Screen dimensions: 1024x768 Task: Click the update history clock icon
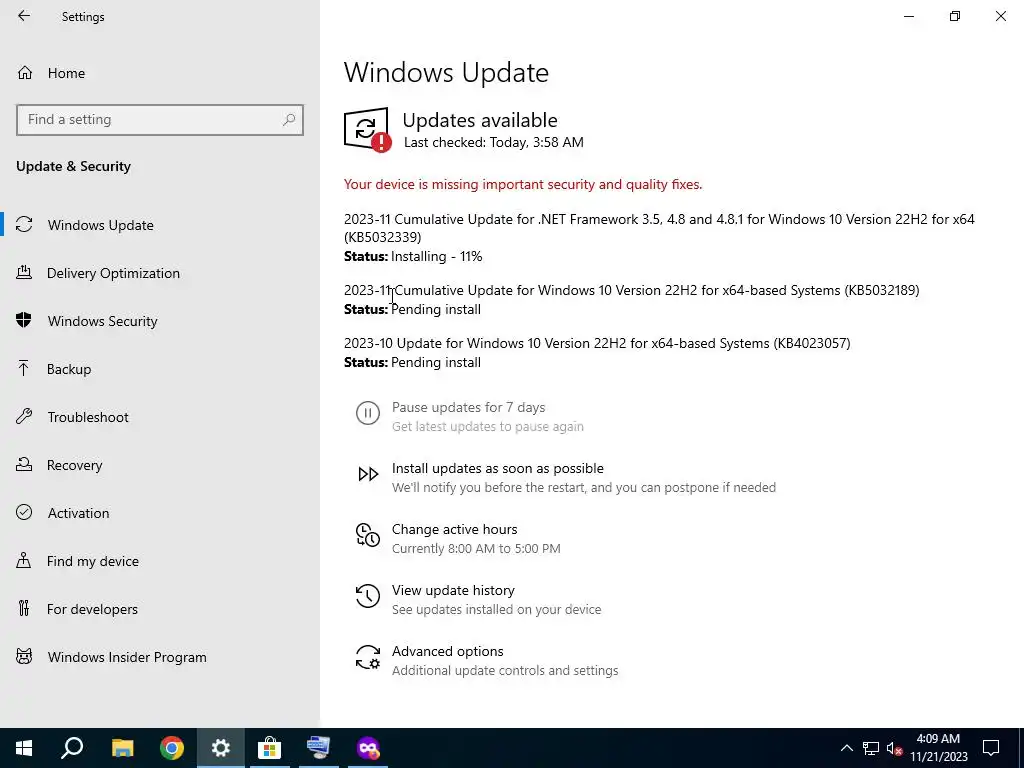(x=368, y=596)
